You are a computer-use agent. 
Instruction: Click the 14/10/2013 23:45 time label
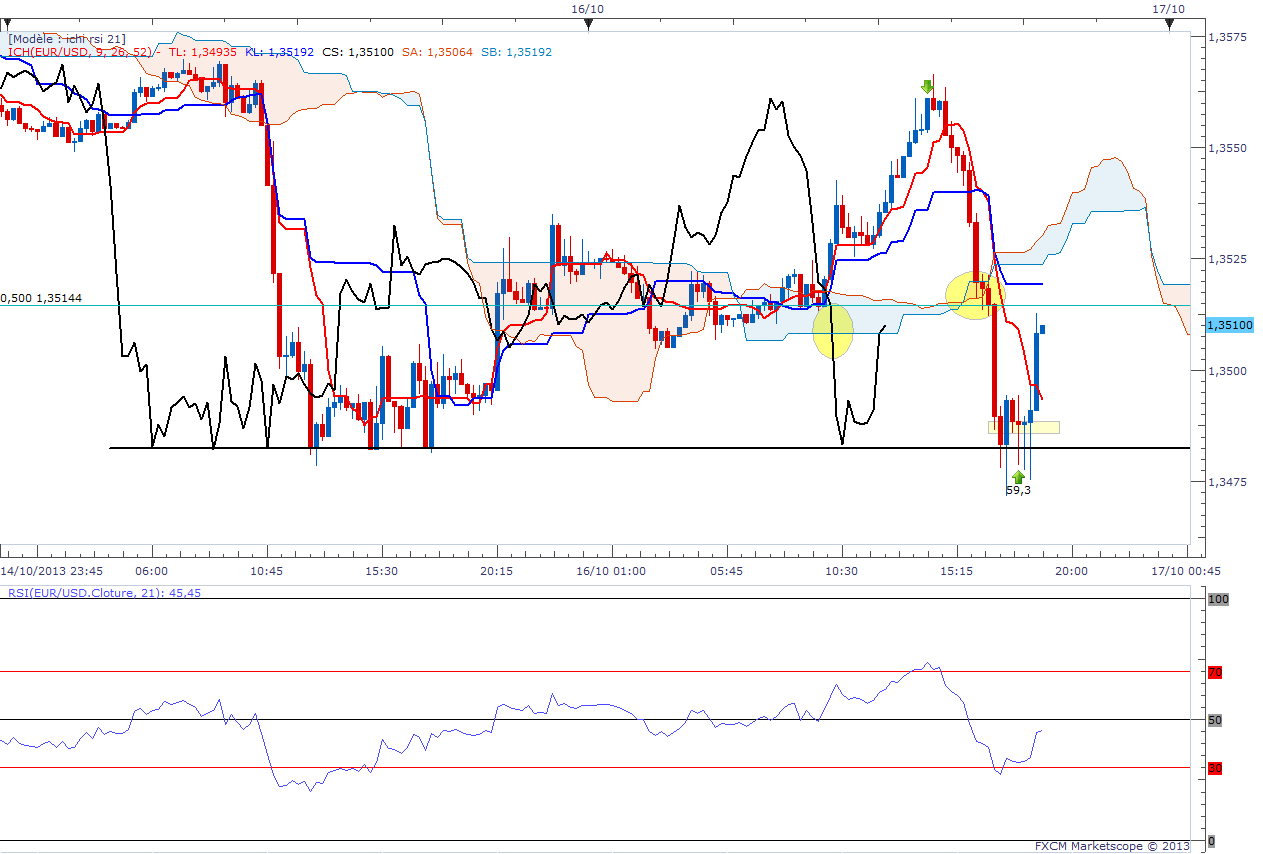point(52,571)
